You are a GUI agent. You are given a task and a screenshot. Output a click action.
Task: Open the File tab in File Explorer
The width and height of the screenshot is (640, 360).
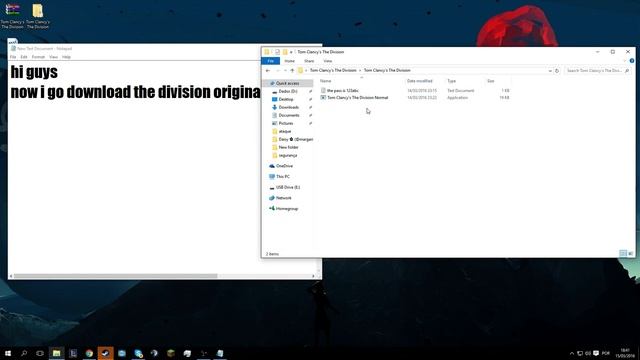(270, 61)
